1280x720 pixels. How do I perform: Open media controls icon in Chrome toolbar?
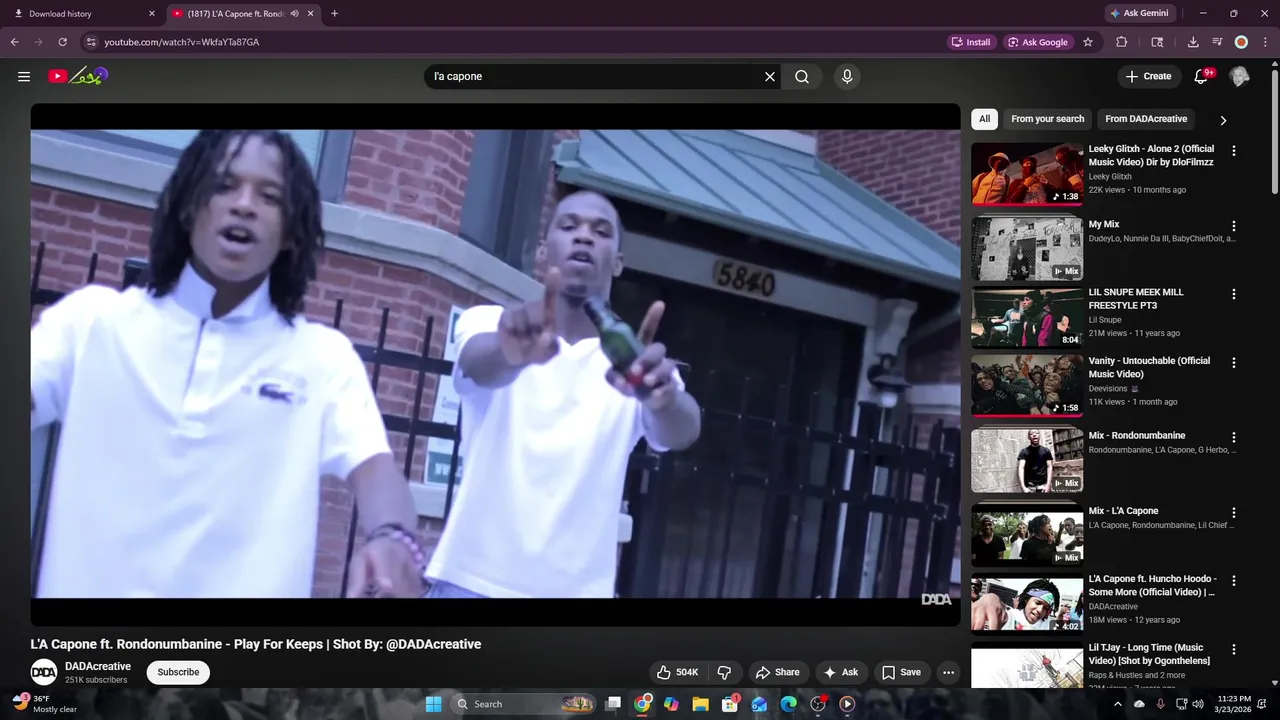pos(1217,42)
